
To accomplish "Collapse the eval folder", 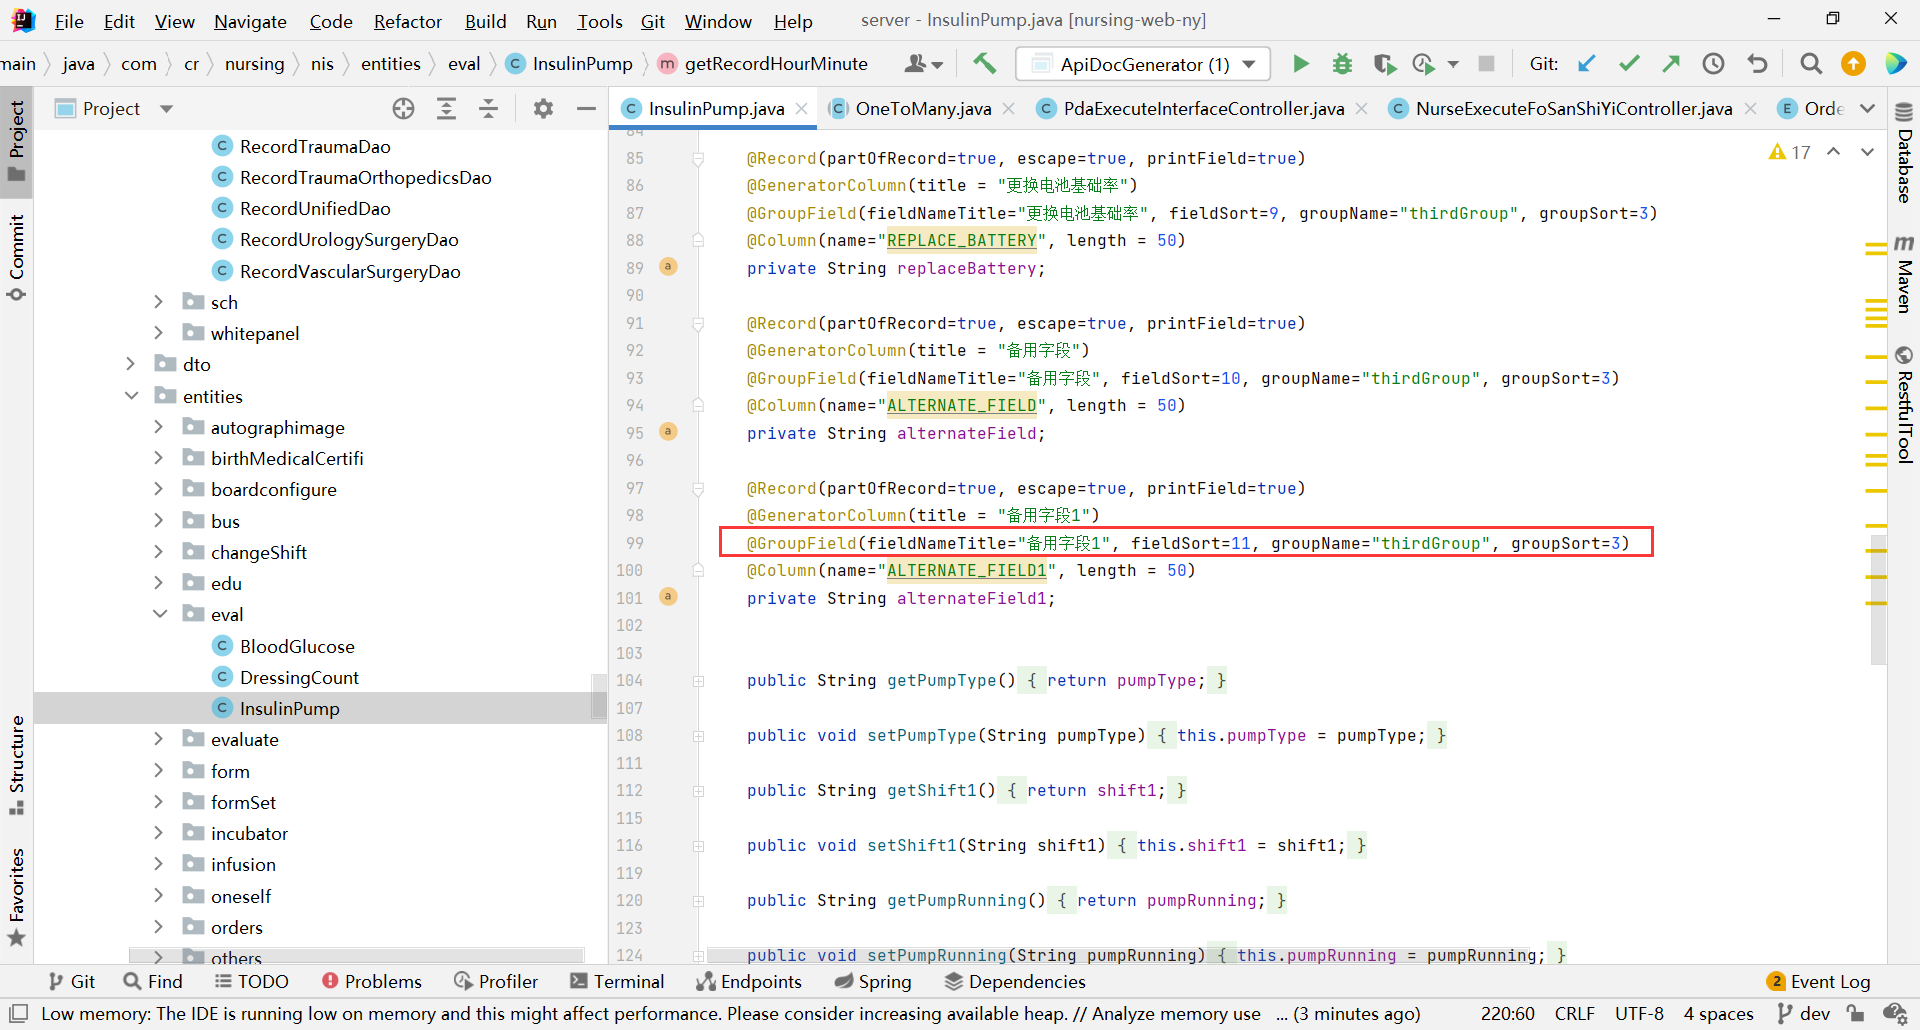I will point(159,614).
